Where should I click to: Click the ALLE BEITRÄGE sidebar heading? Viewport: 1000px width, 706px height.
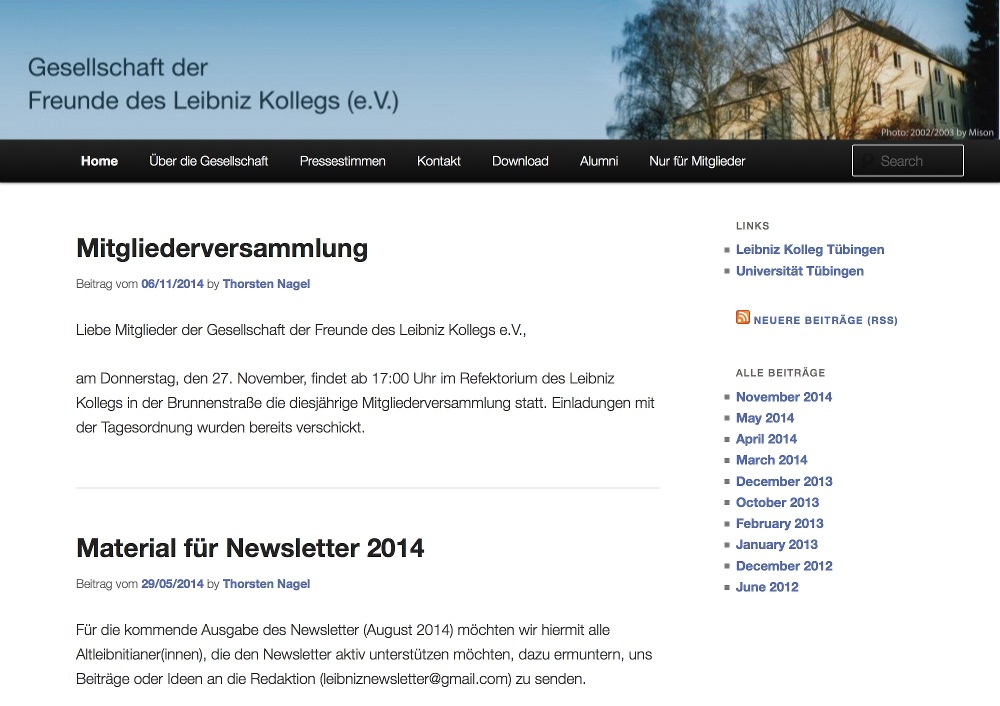click(781, 372)
